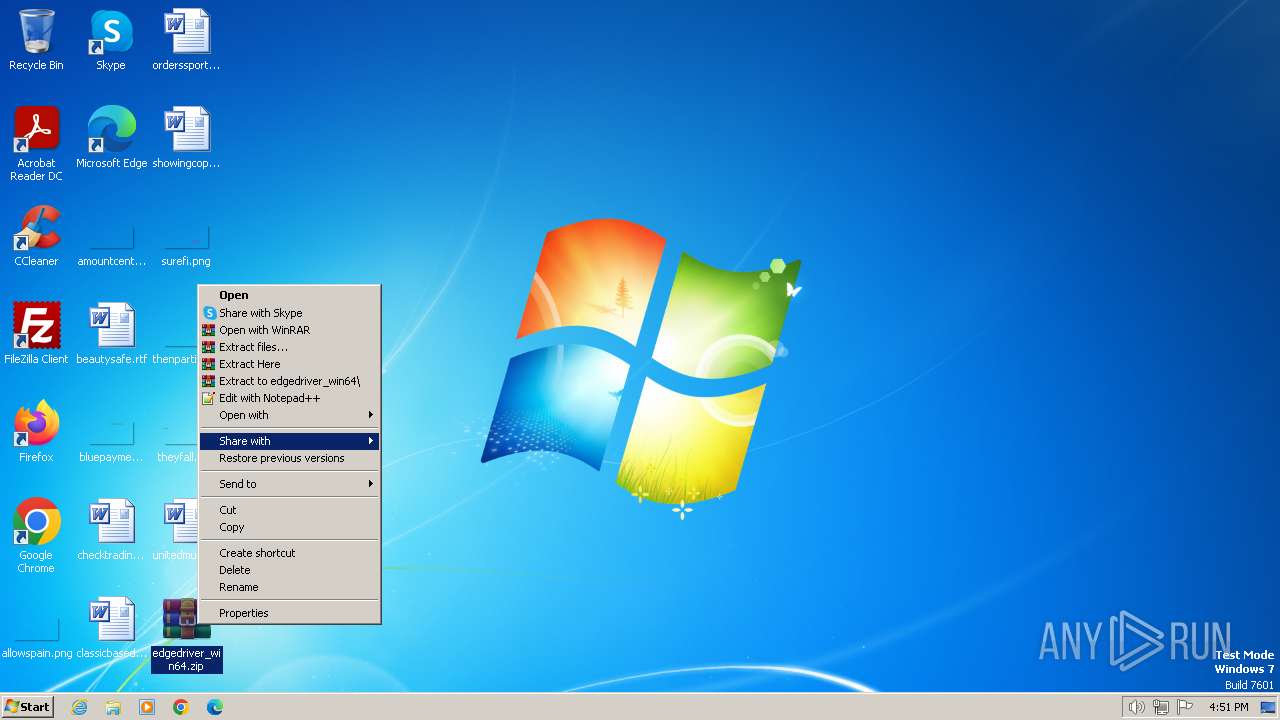Open Windows Media Player from taskbar
Viewport: 1280px width, 720px height.
click(x=147, y=707)
